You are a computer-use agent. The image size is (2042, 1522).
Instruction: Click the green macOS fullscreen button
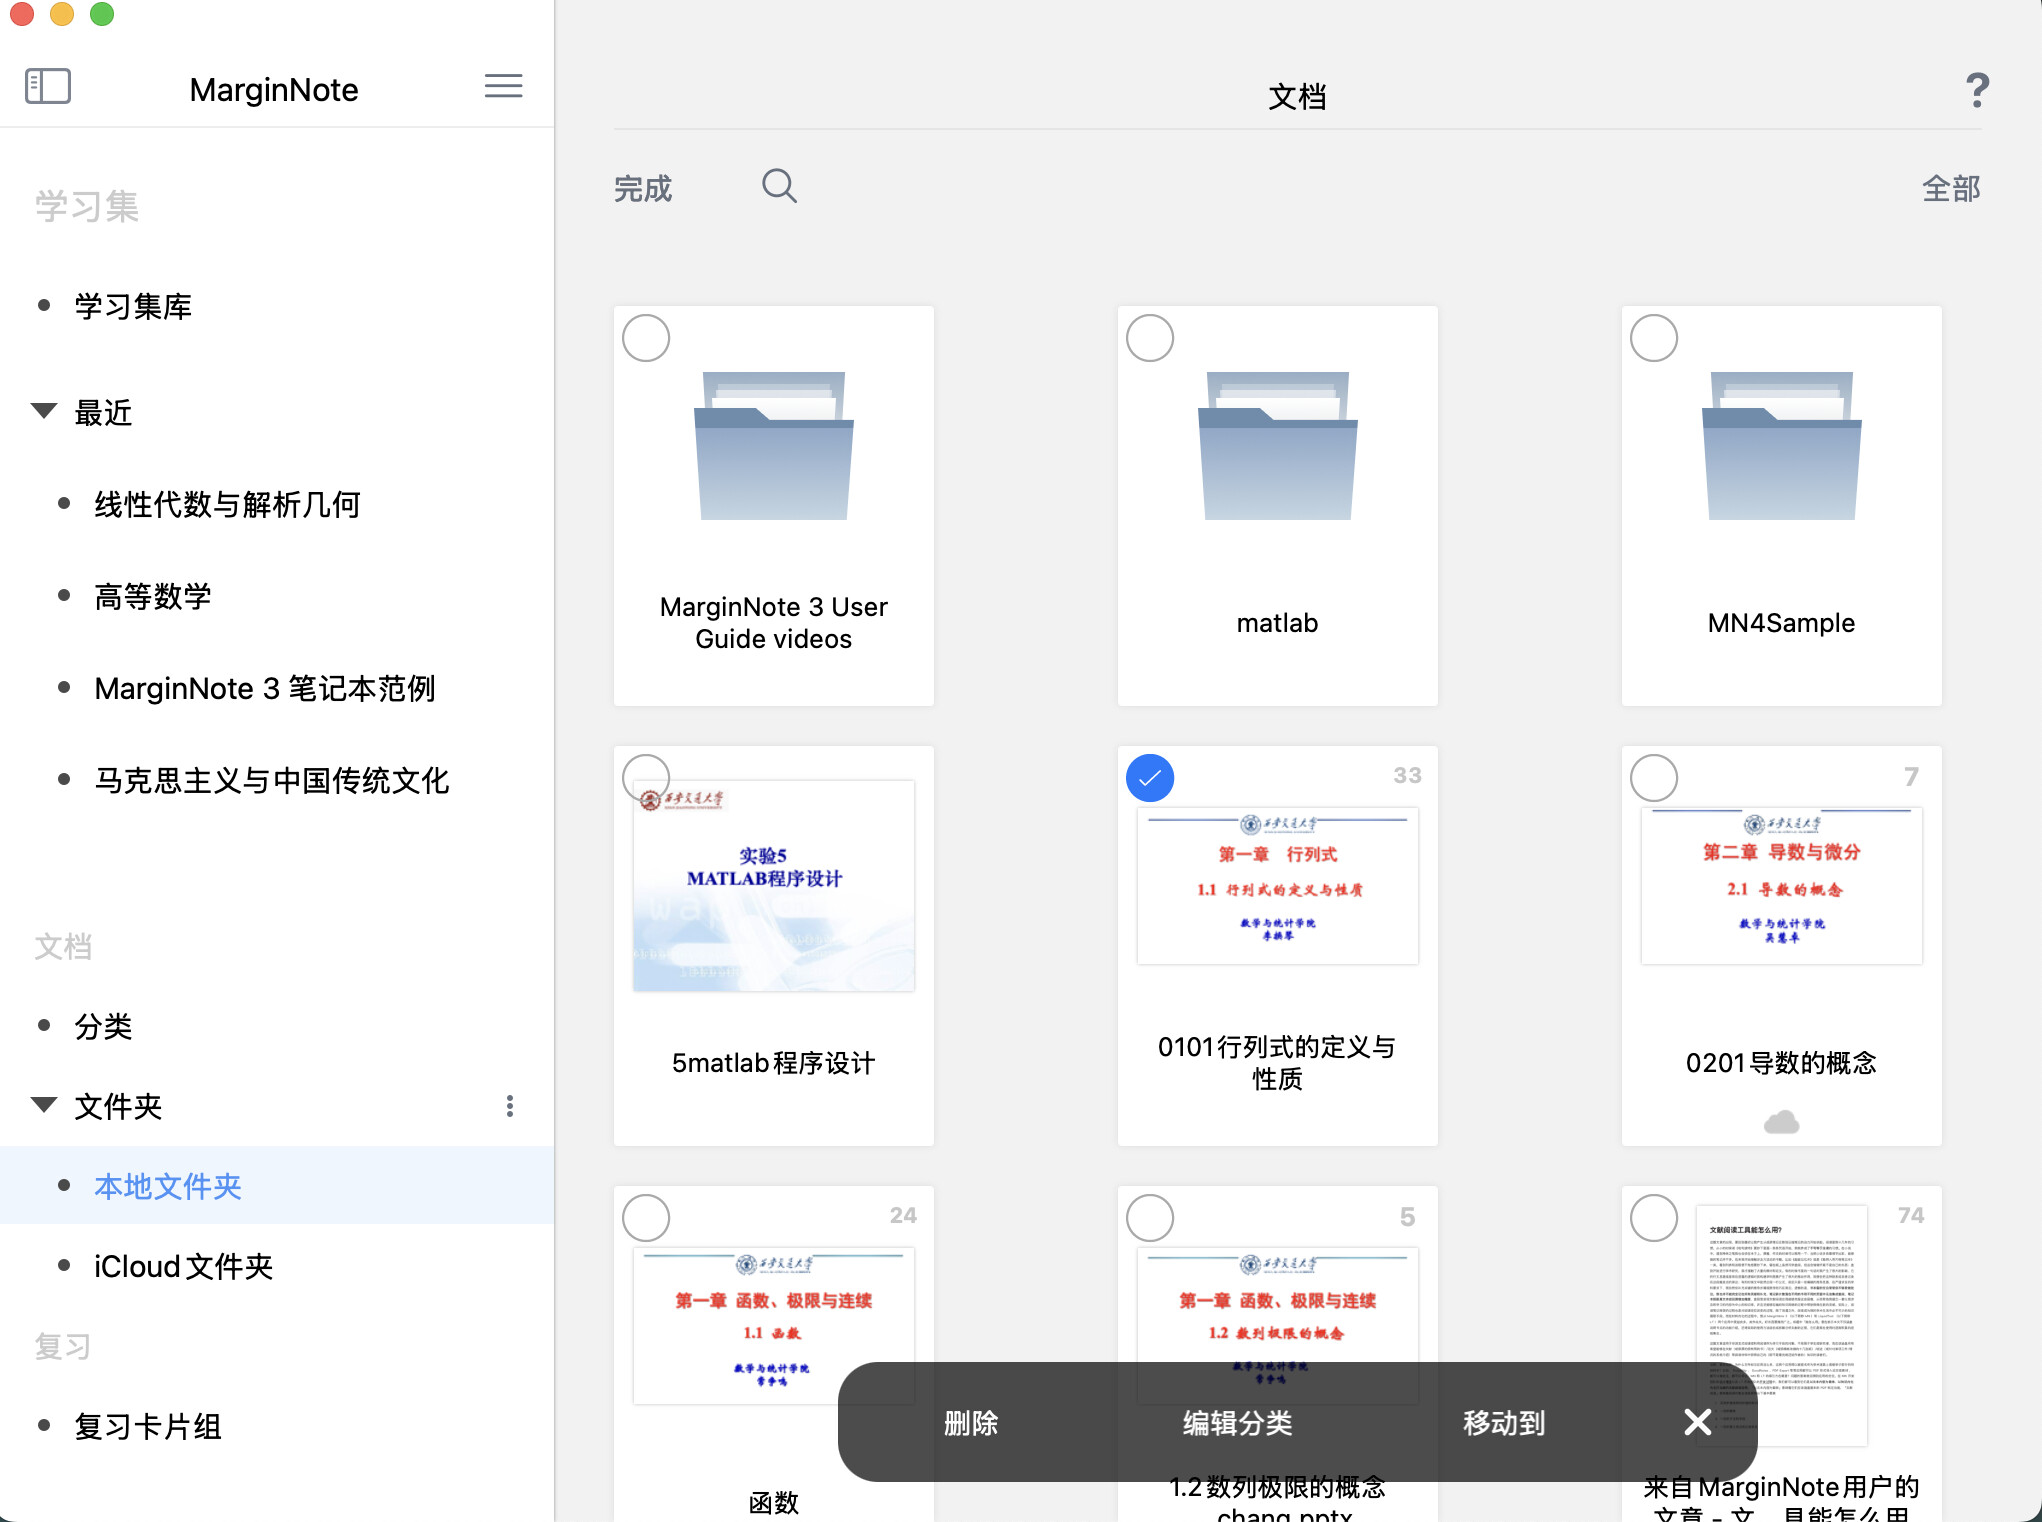(101, 15)
